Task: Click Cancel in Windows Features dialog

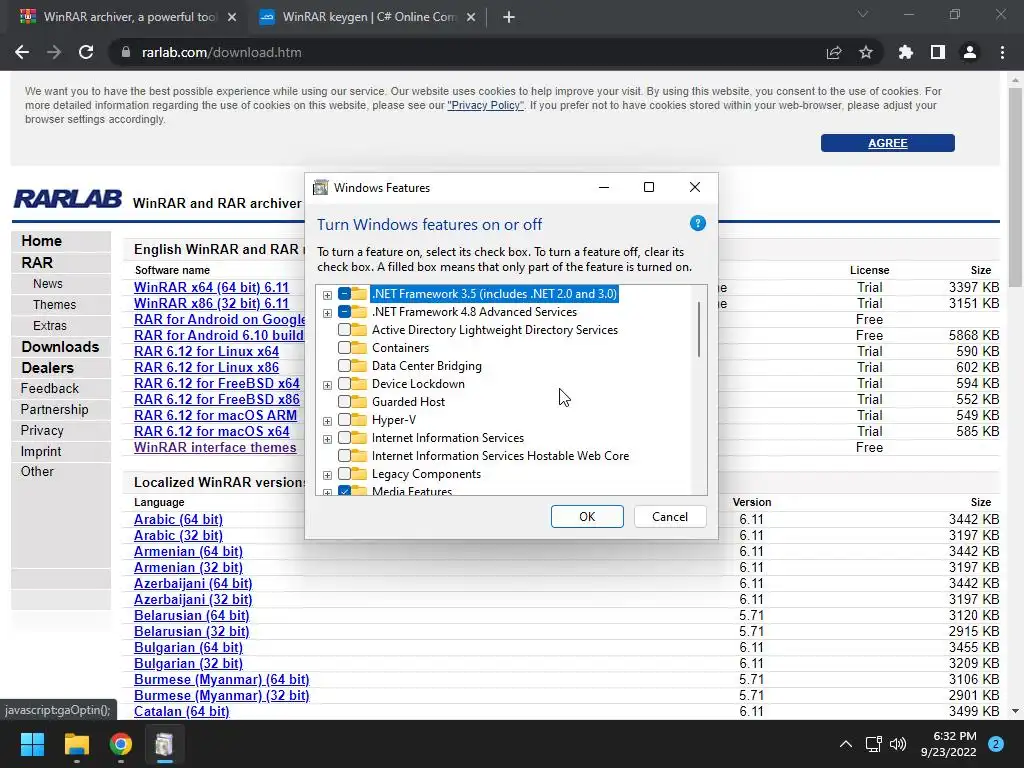Action: click(x=670, y=517)
